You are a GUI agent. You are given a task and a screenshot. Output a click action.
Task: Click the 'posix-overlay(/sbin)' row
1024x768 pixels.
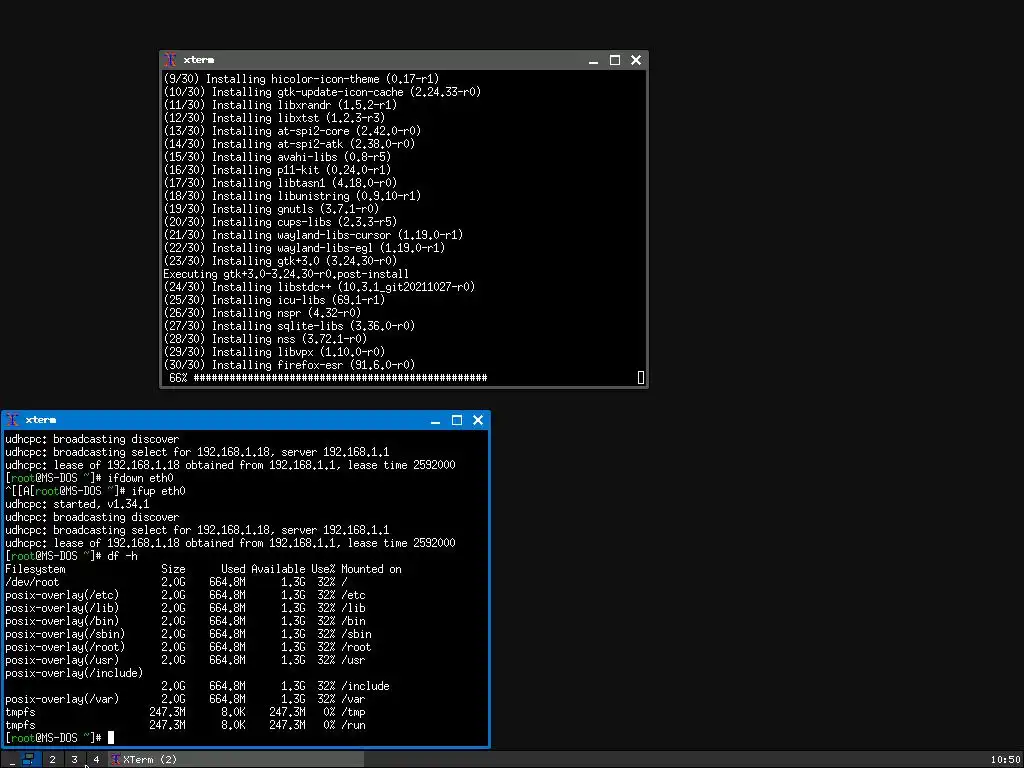[x=189, y=634]
